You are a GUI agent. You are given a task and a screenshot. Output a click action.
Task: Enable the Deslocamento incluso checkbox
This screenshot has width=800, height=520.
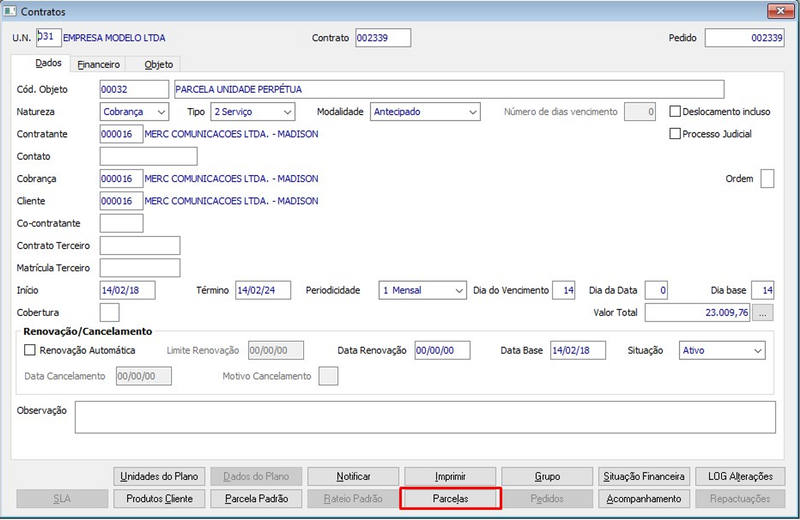pyautogui.click(x=675, y=111)
